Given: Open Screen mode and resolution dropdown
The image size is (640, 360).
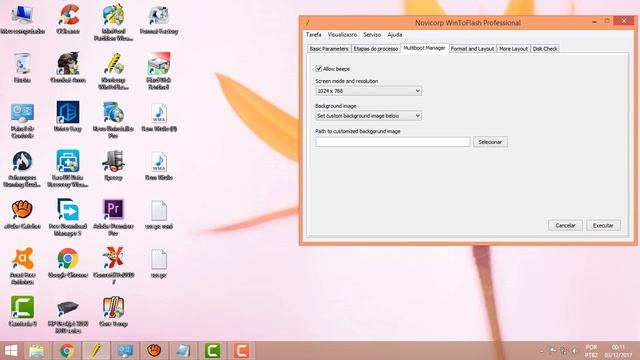Looking at the screenshot, I should pyautogui.click(x=368, y=91).
